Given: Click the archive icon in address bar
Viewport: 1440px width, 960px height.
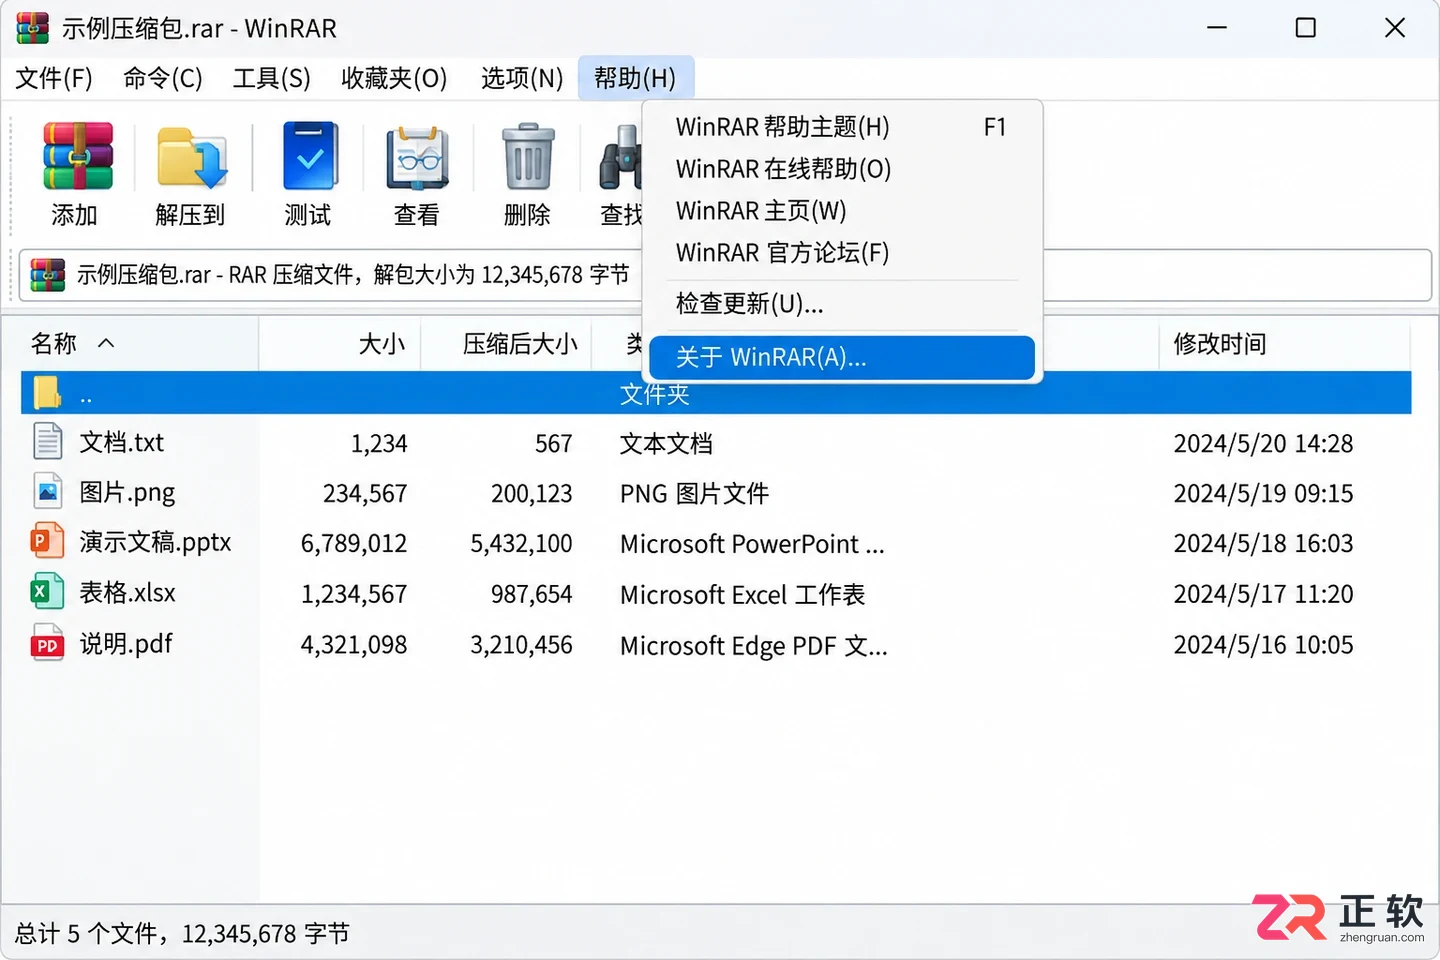Looking at the screenshot, I should [x=47, y=274].
